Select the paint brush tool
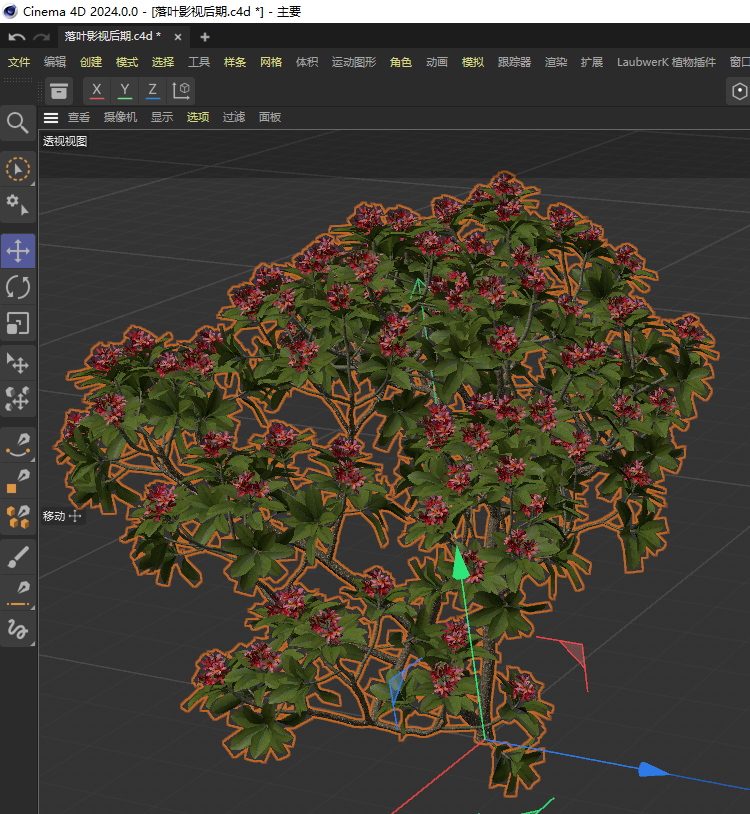 click(18, 556)
